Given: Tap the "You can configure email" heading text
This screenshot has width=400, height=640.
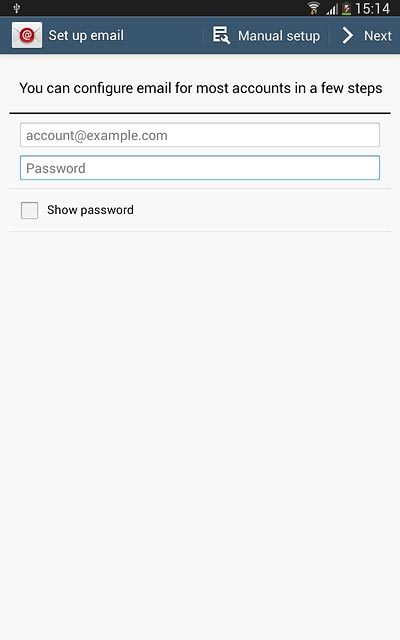Looking at the screenshot, I should [x=201, y=88].
